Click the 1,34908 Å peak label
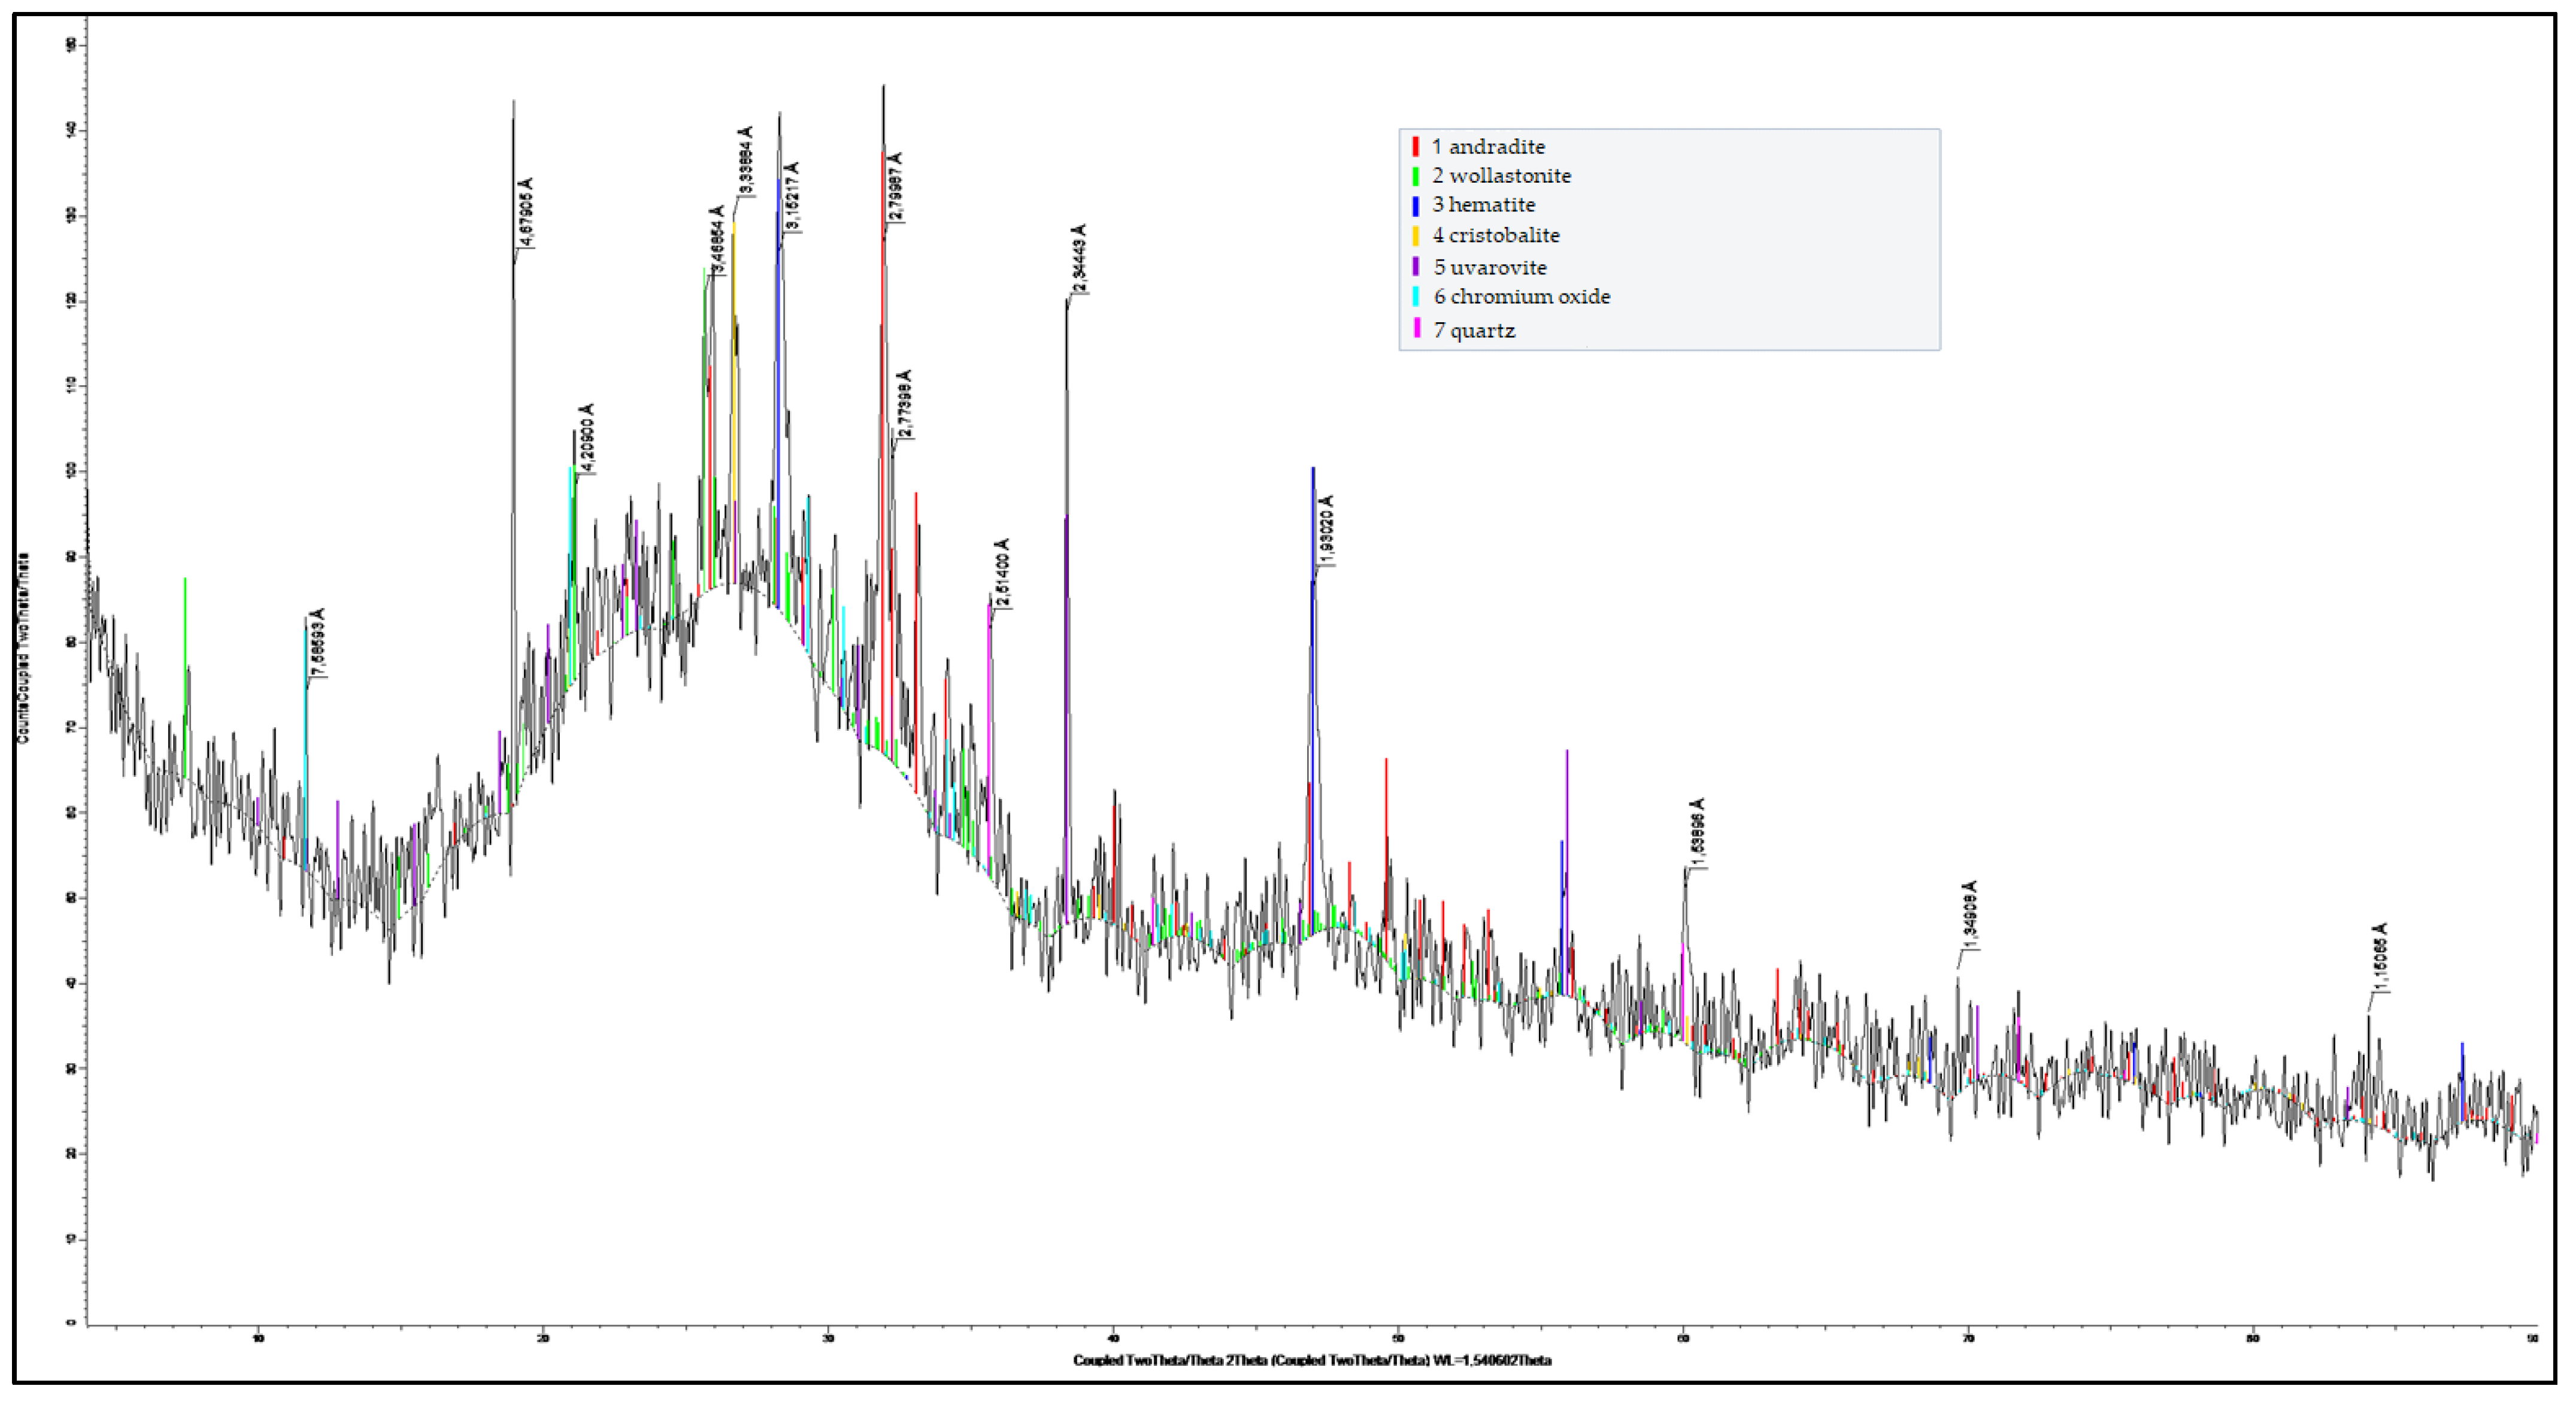 click(1969, 915)
